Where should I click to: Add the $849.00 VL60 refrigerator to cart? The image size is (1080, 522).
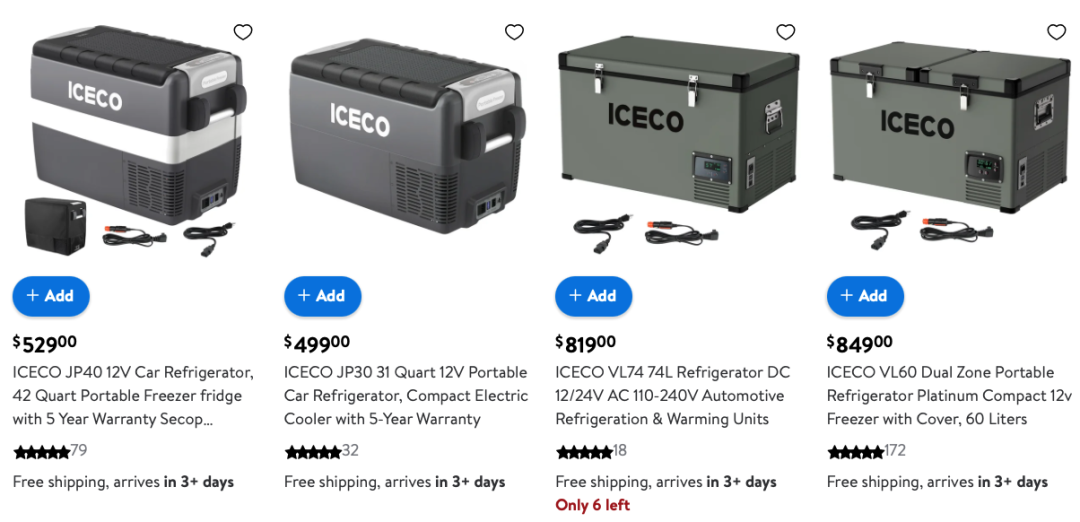(x=865, y=296)
